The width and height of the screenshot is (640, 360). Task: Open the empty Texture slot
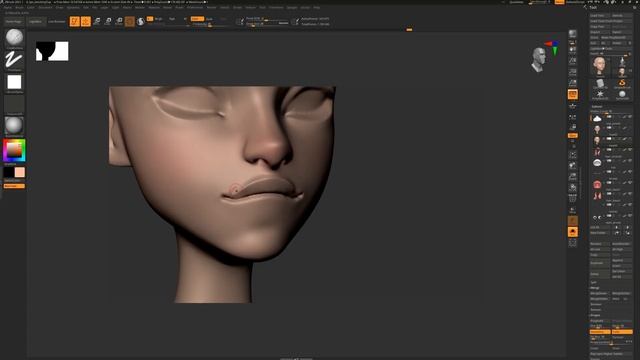pyautogui.click(x=14, y=104)
